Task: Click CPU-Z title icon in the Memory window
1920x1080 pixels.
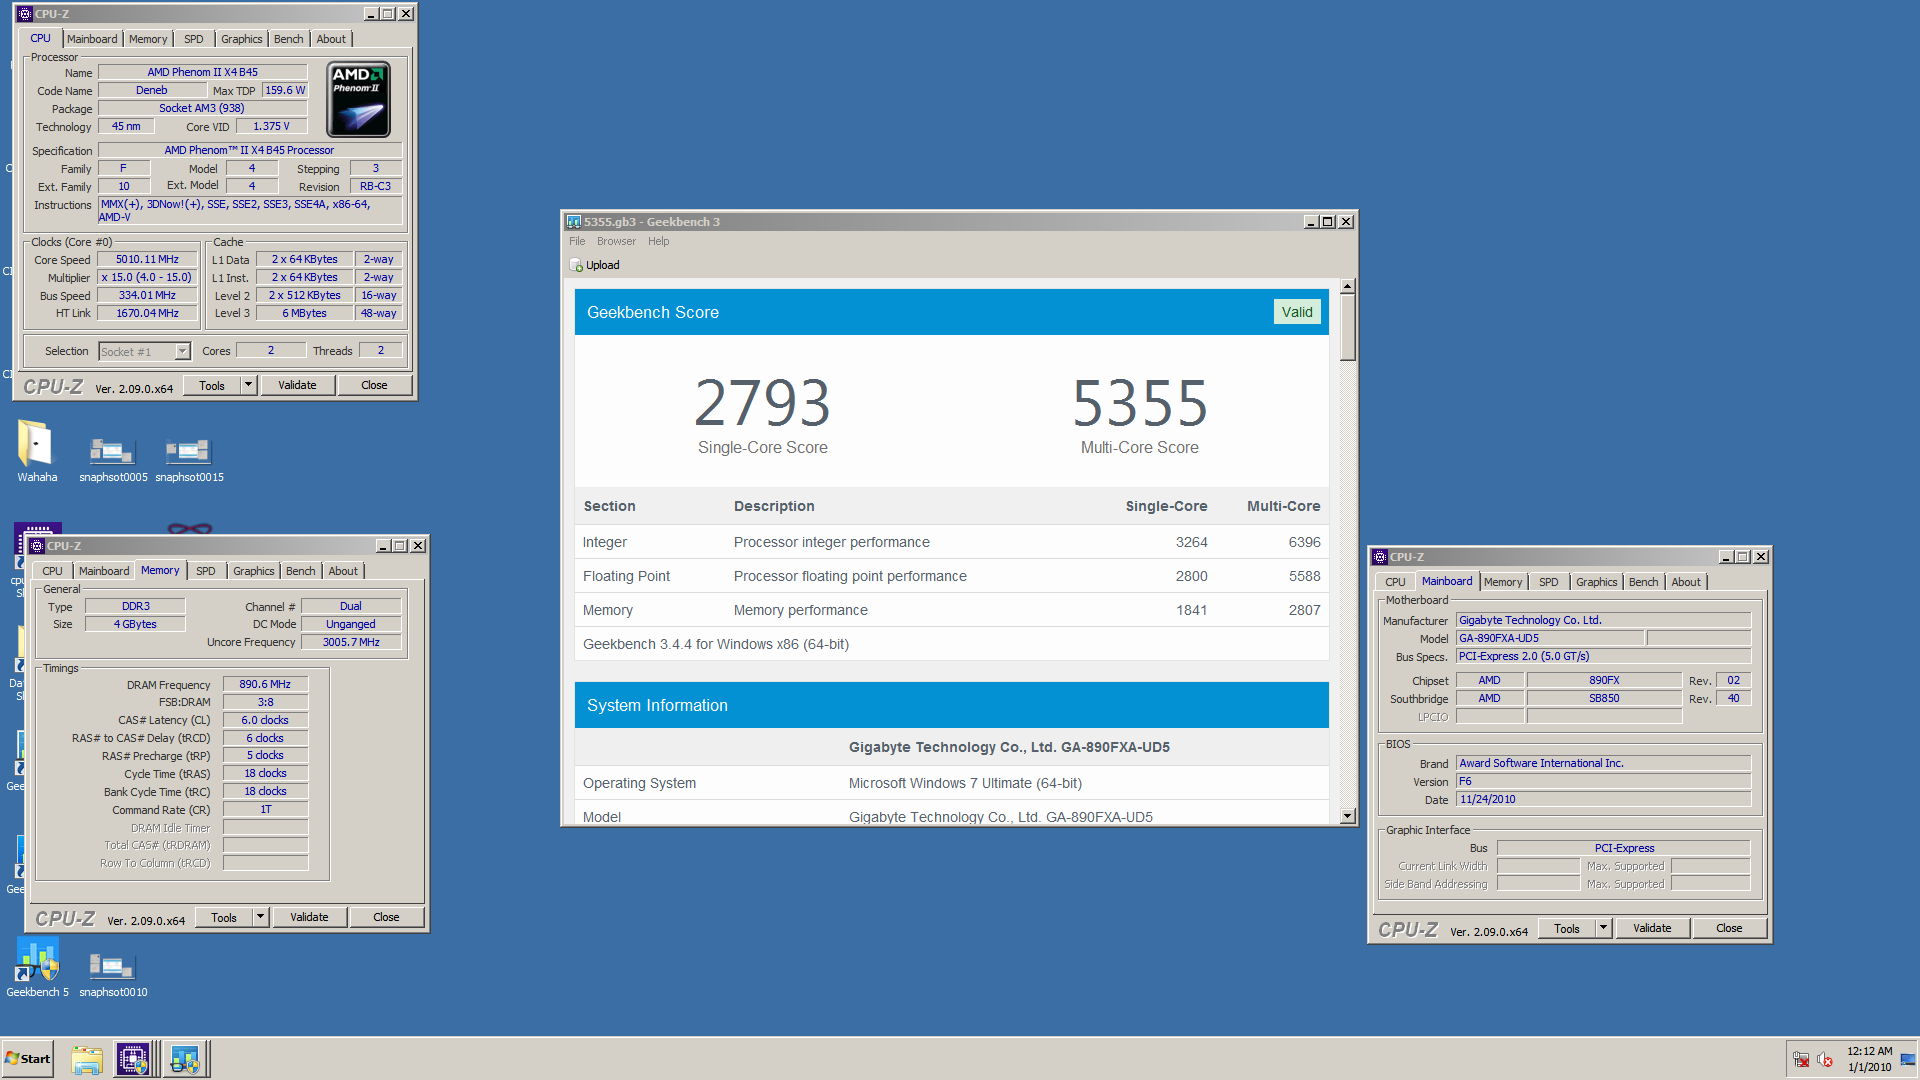Action: tap(37, 546)
